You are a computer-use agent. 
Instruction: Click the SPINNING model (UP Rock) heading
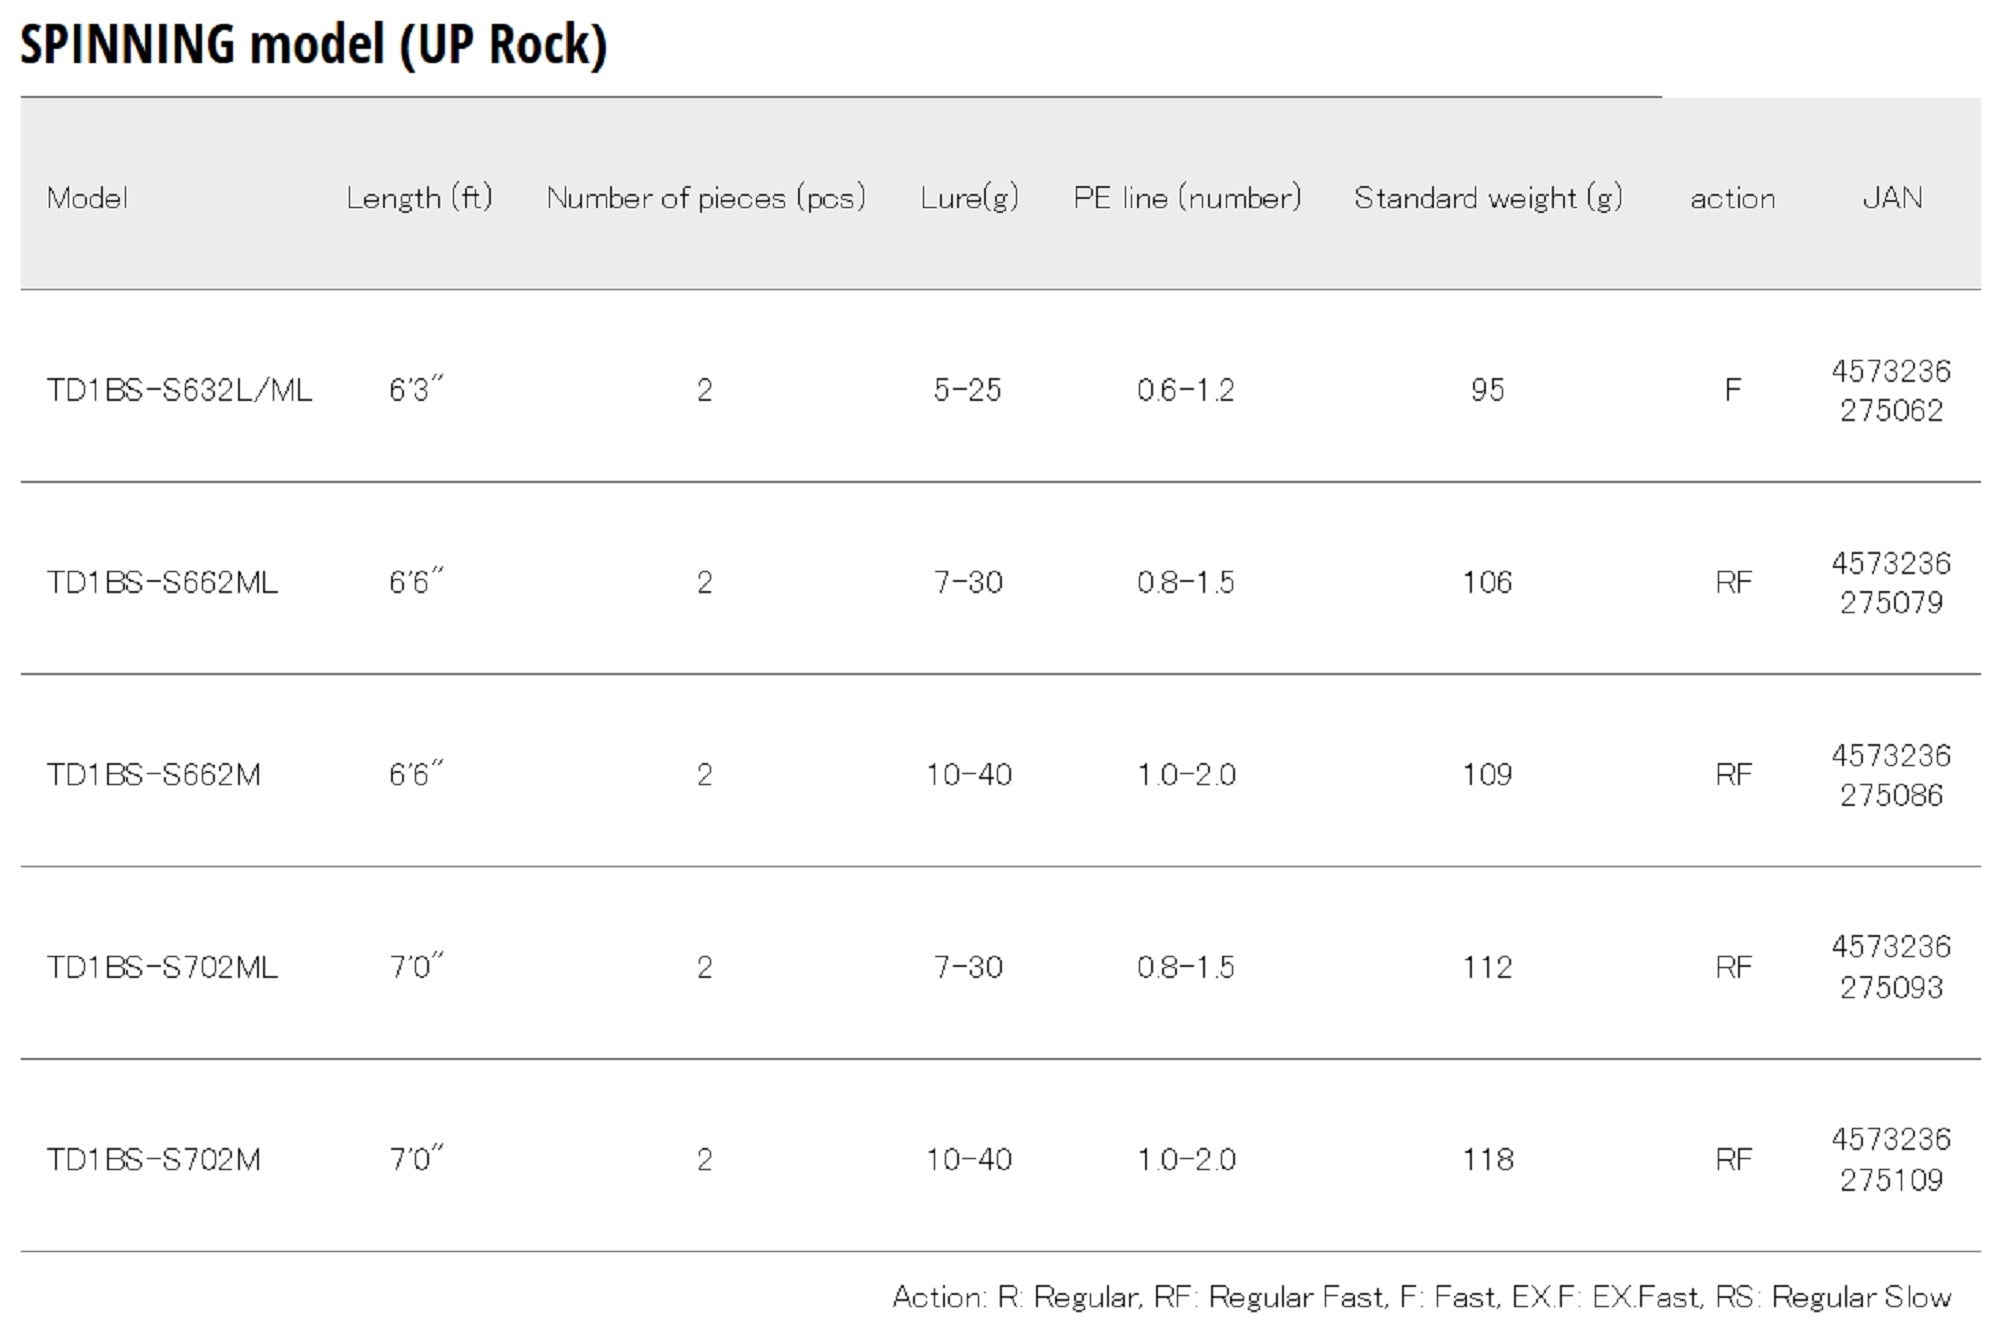pos(313,45)
